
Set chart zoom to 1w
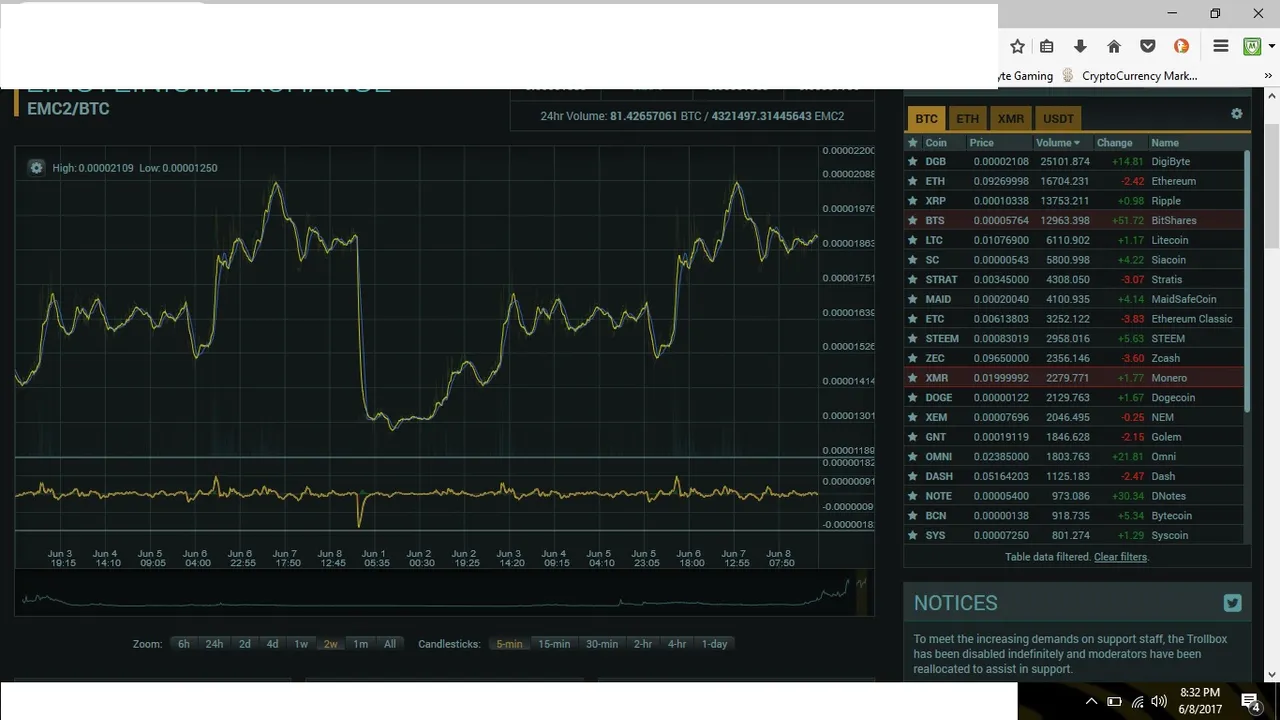pyautogui.click(x=301, y=644)
